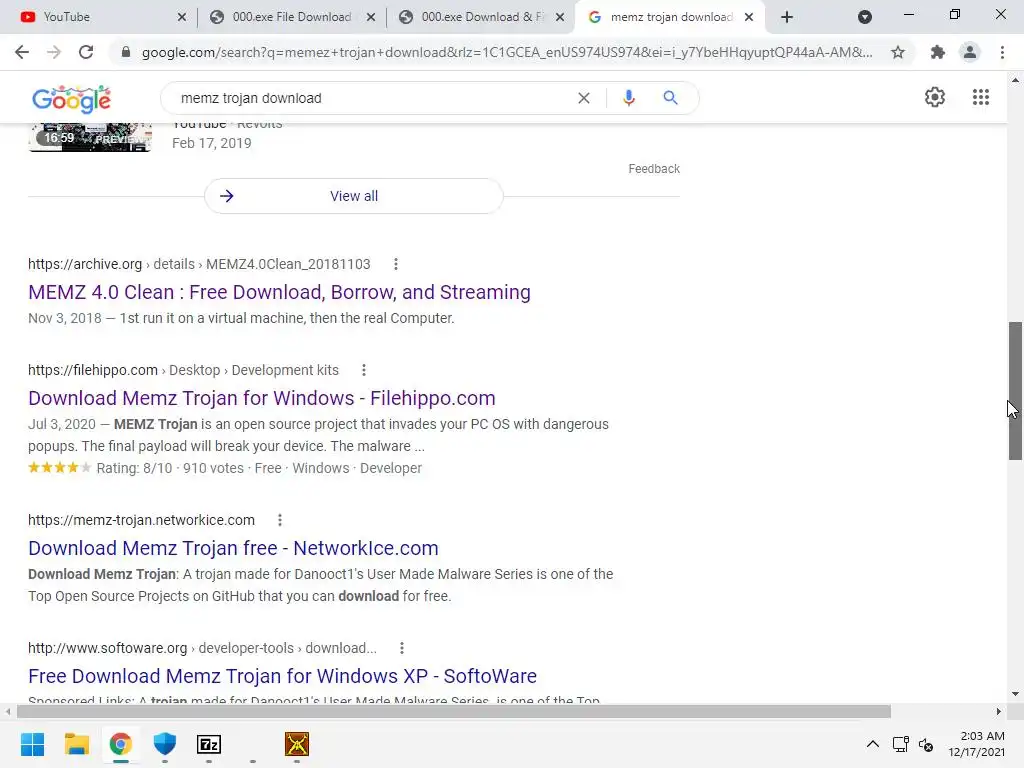Open Google apps grid
This screenshot has height=768, width=1024.
coord(981,97)
